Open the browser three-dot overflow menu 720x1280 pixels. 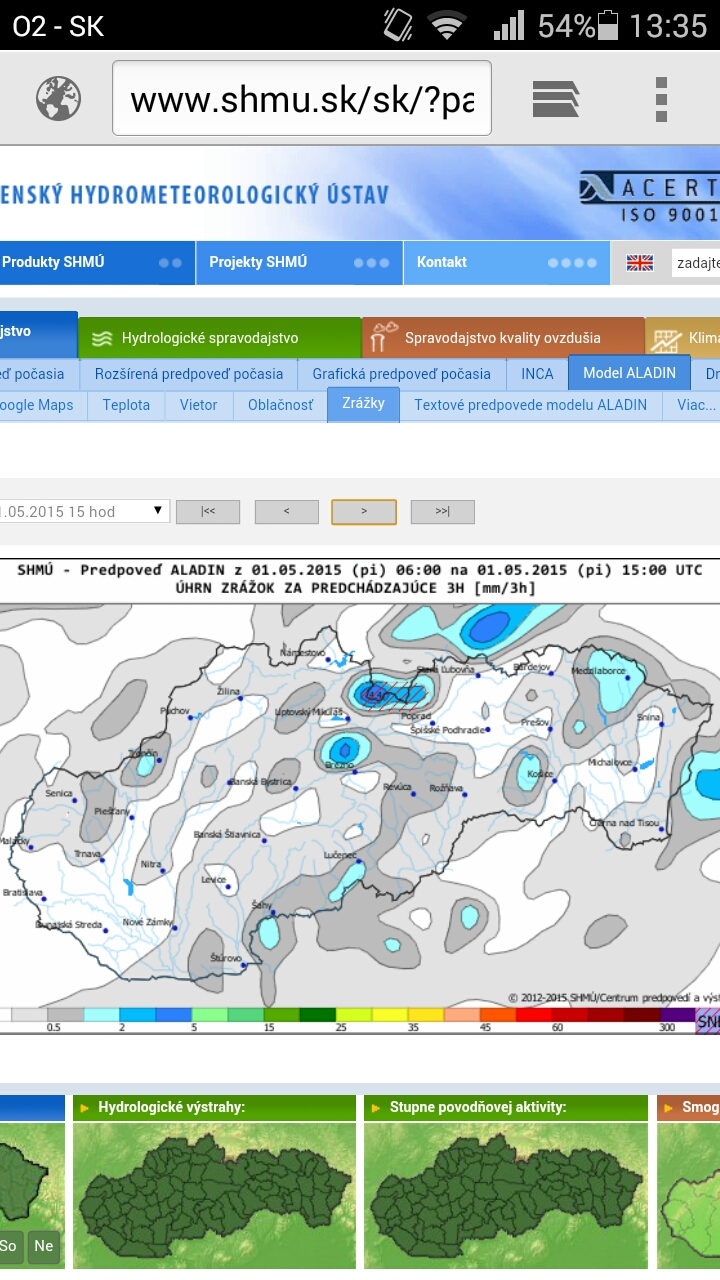click(x=661, y=99)
